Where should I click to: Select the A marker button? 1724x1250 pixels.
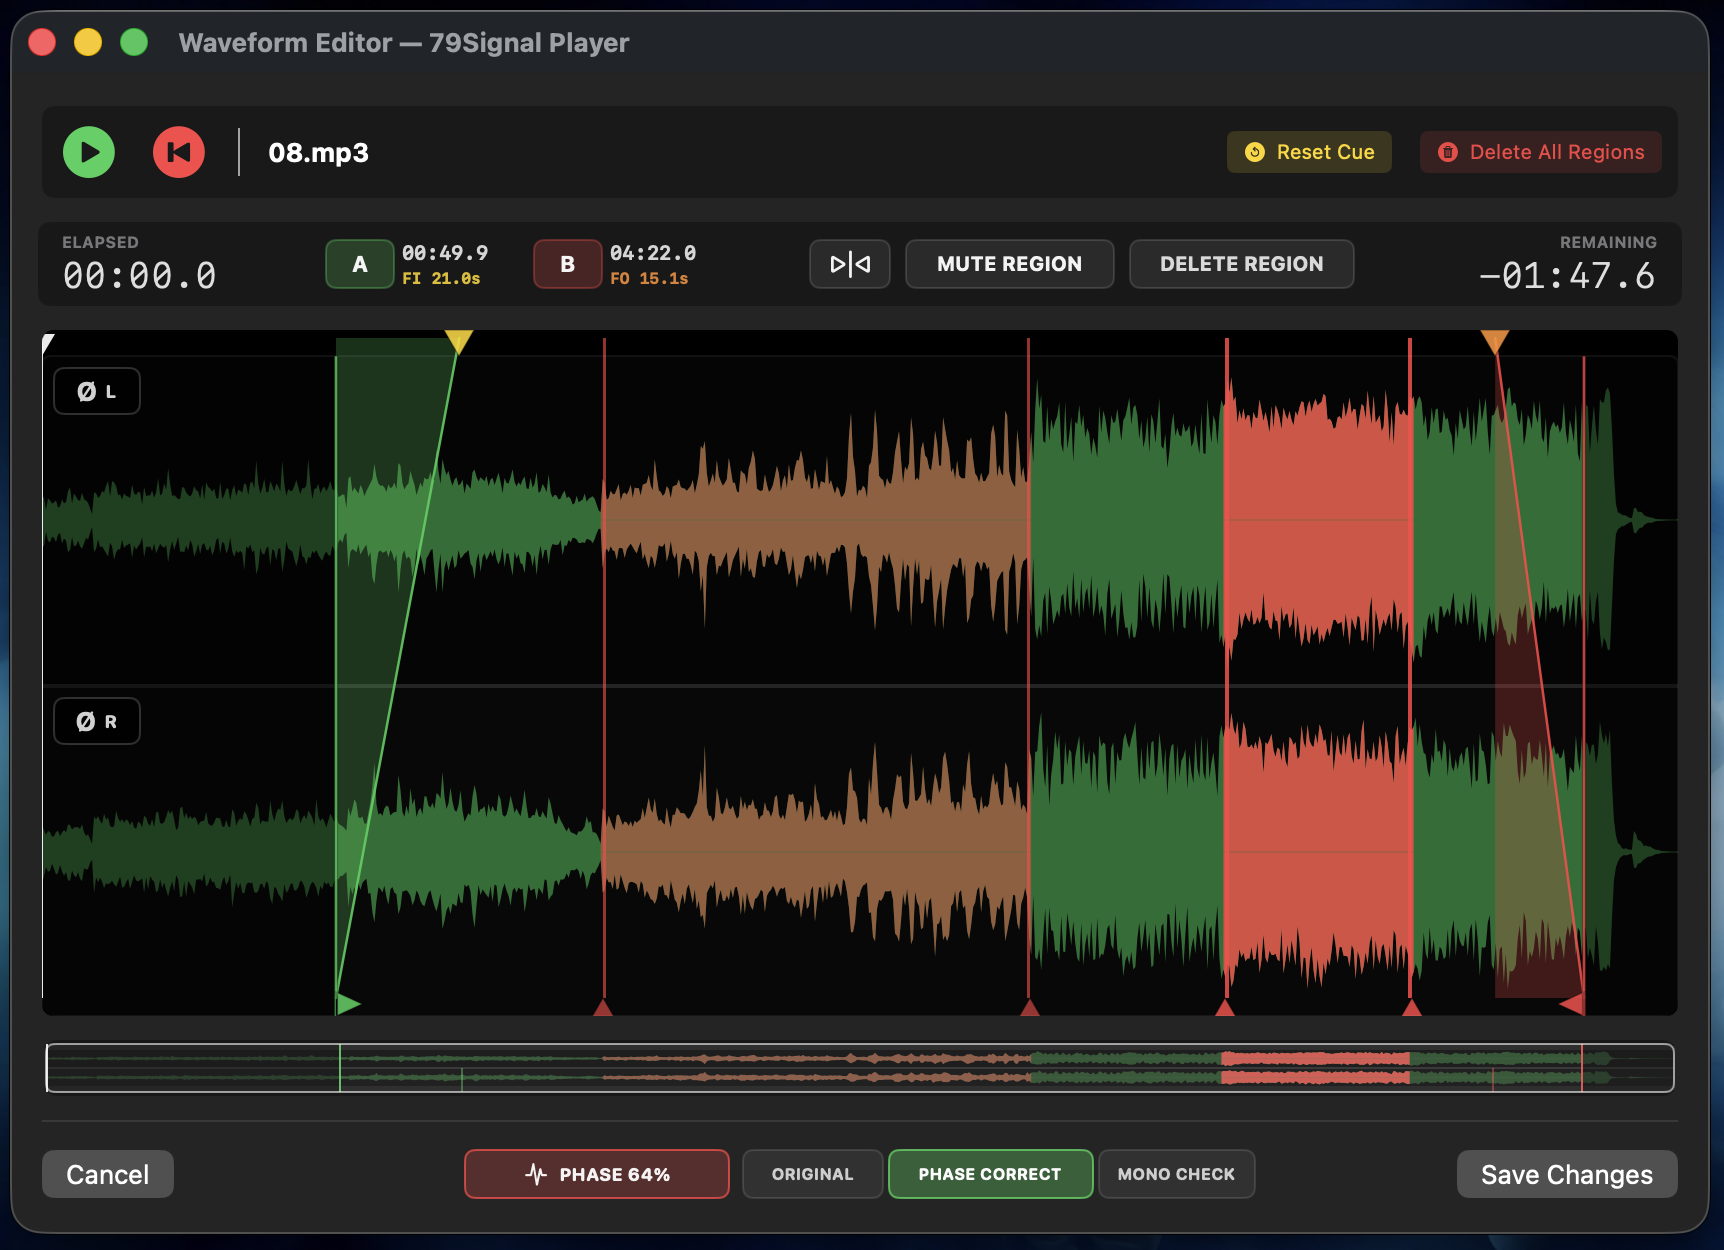coord(360,264)
